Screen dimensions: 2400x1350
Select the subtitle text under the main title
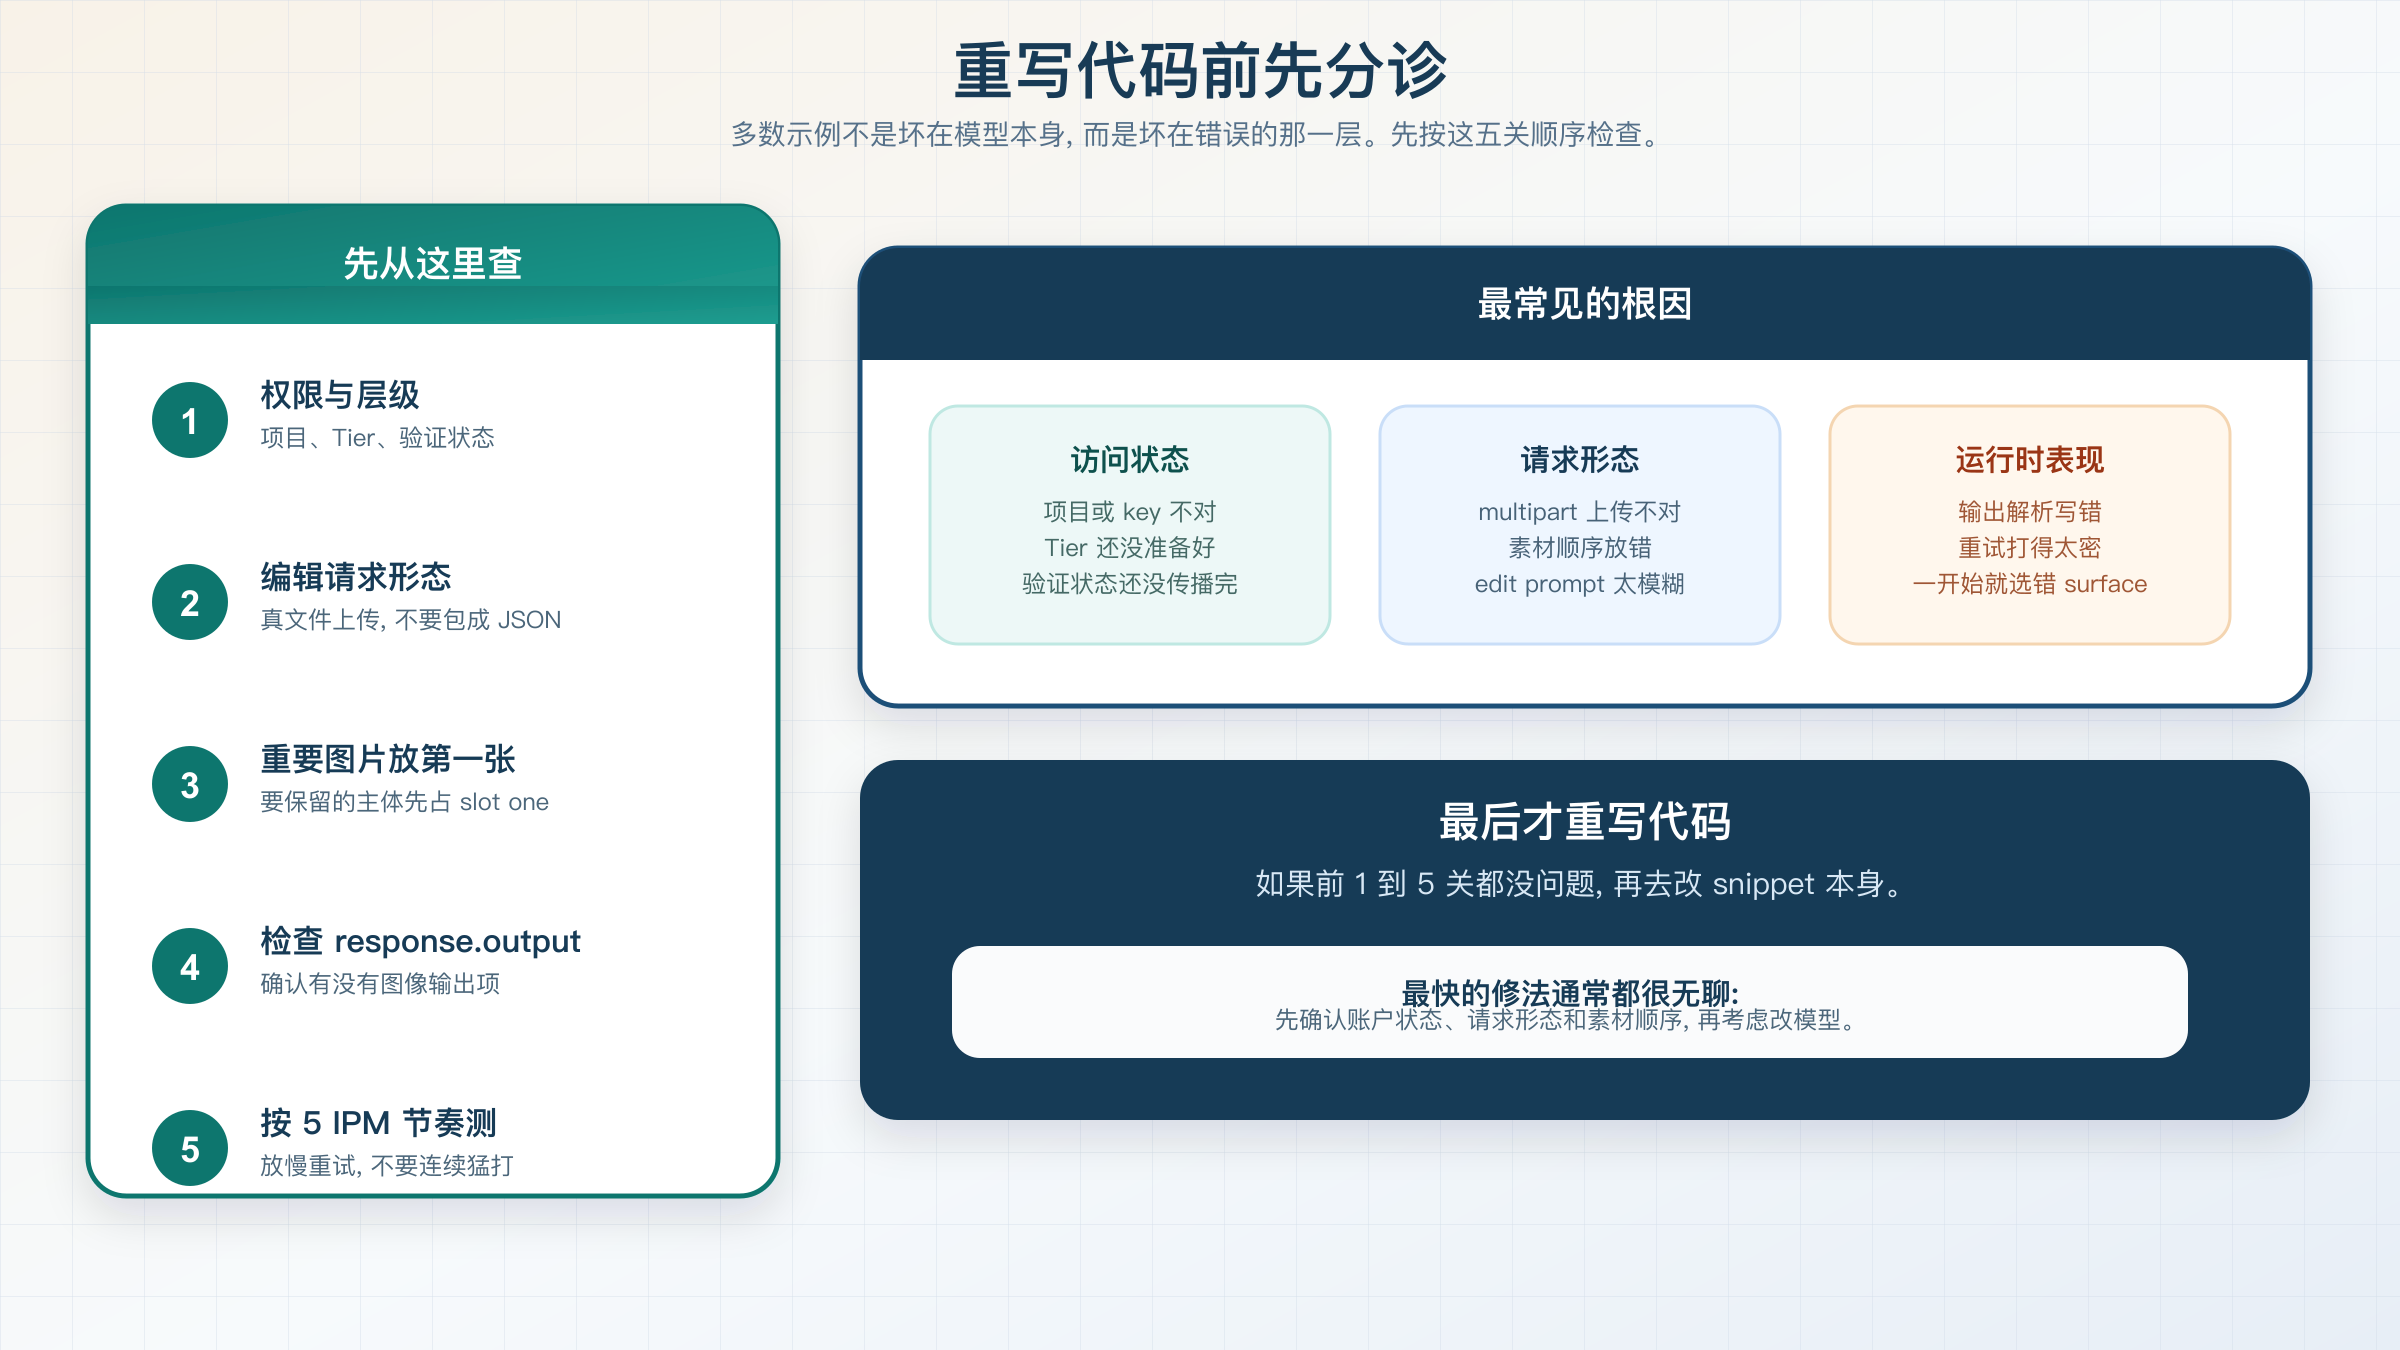point(1196,135)
